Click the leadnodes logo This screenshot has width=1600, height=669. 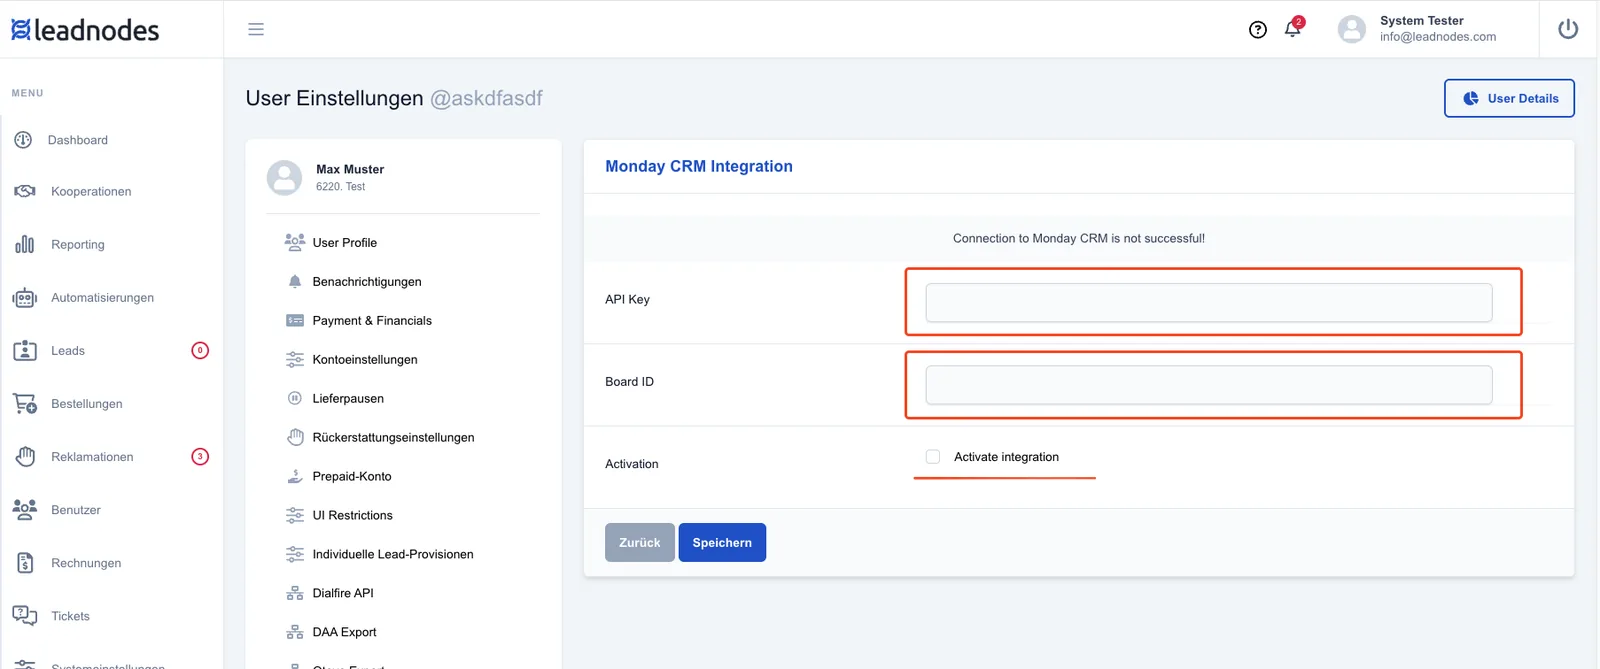85,30
